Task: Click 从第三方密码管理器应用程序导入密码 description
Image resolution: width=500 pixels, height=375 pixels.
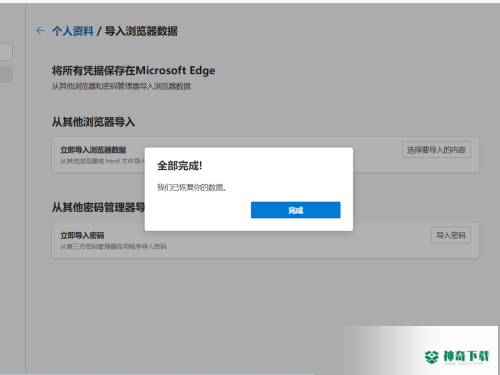Action: 113,246
